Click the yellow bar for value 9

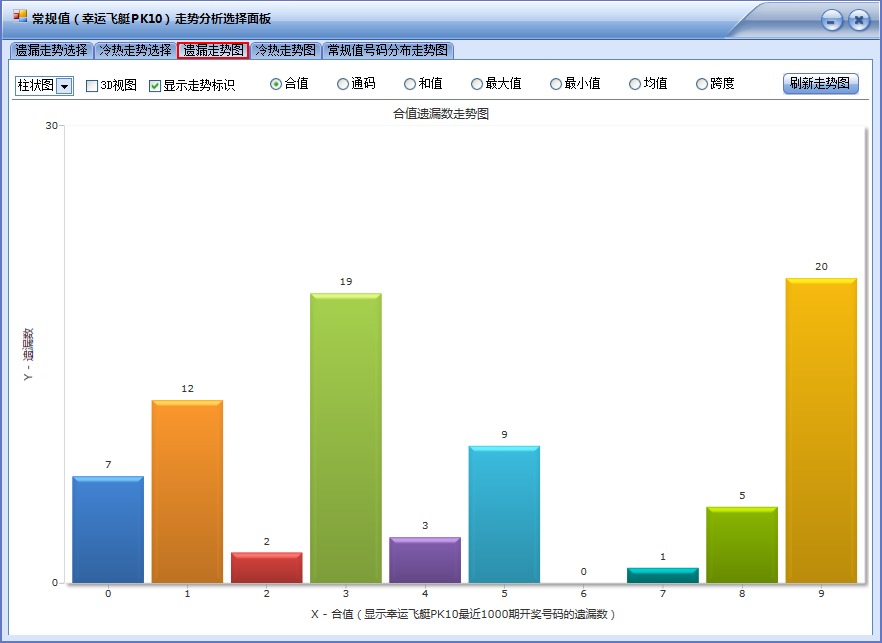pyautogui.click(x=821, y=430)
